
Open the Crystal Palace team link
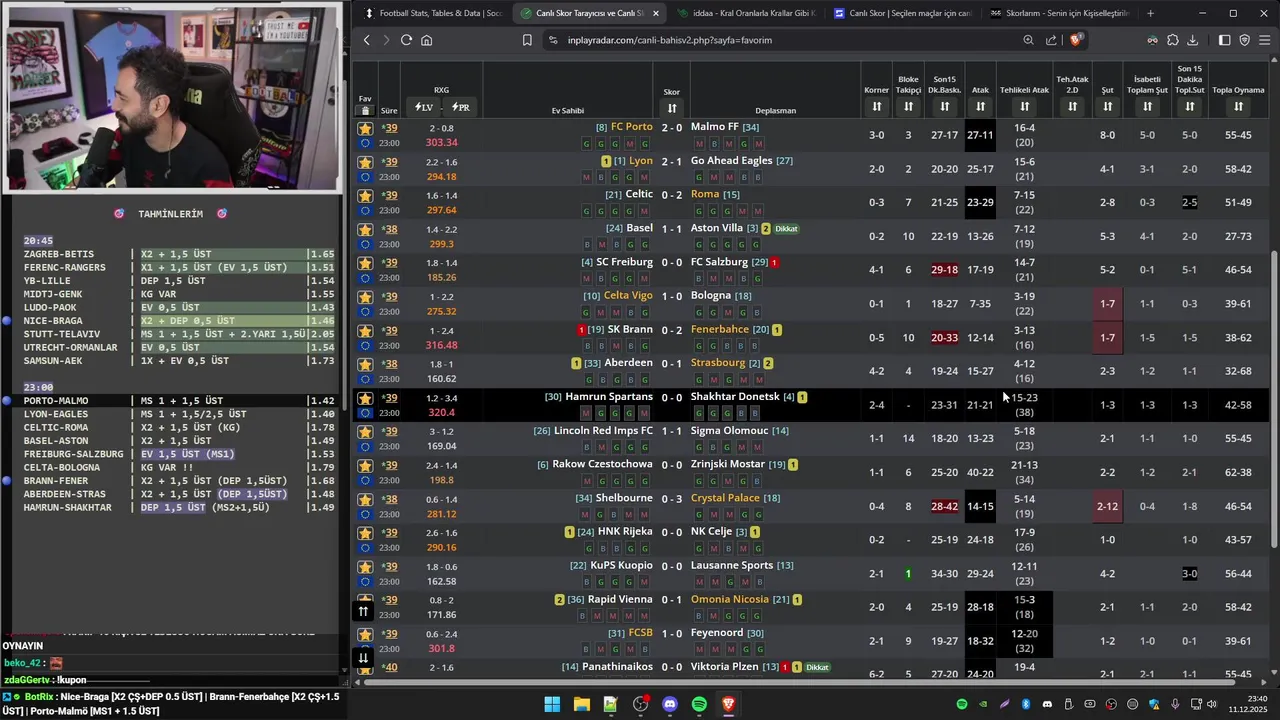coord(725,498)
